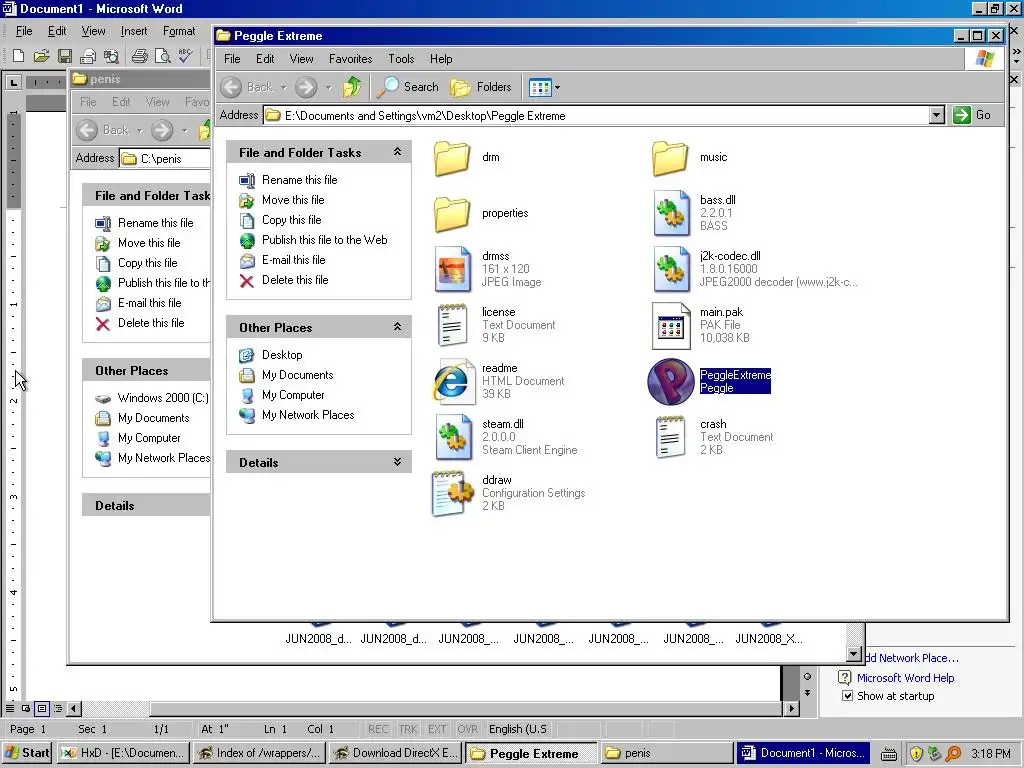
Task: Go up one folder level in Peggle Extreme
Action: tap(352, 86)
